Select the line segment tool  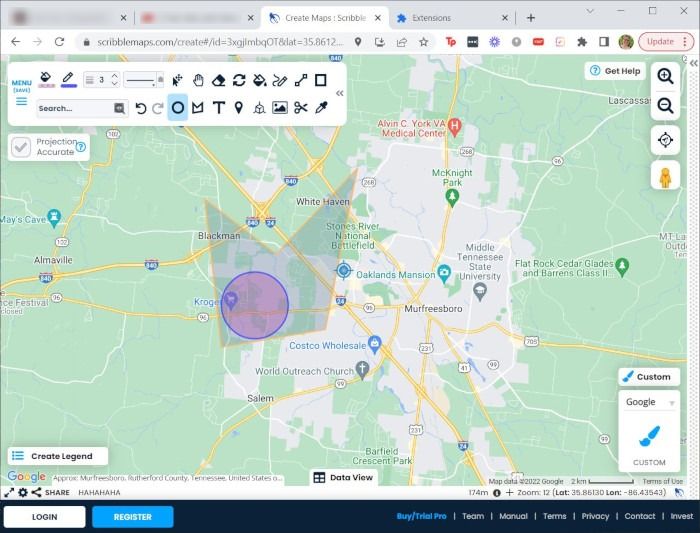(301, 80)
